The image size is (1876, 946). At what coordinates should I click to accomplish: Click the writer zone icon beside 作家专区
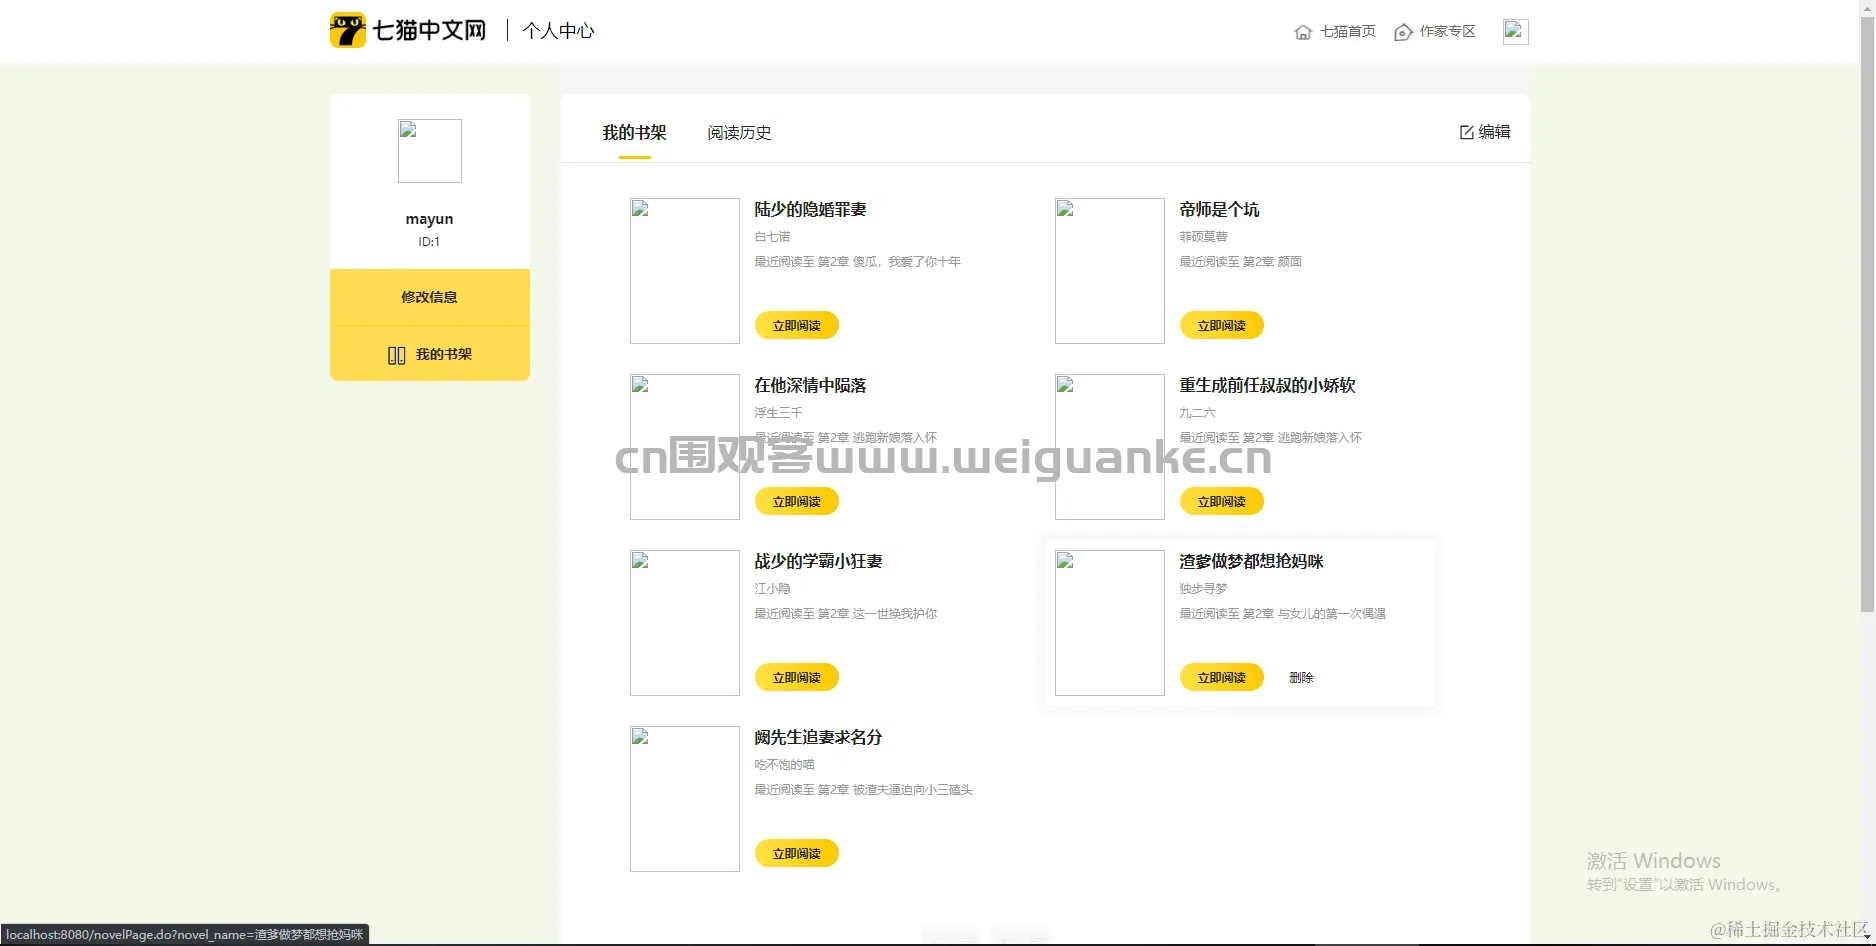[x=1403, y=32]
